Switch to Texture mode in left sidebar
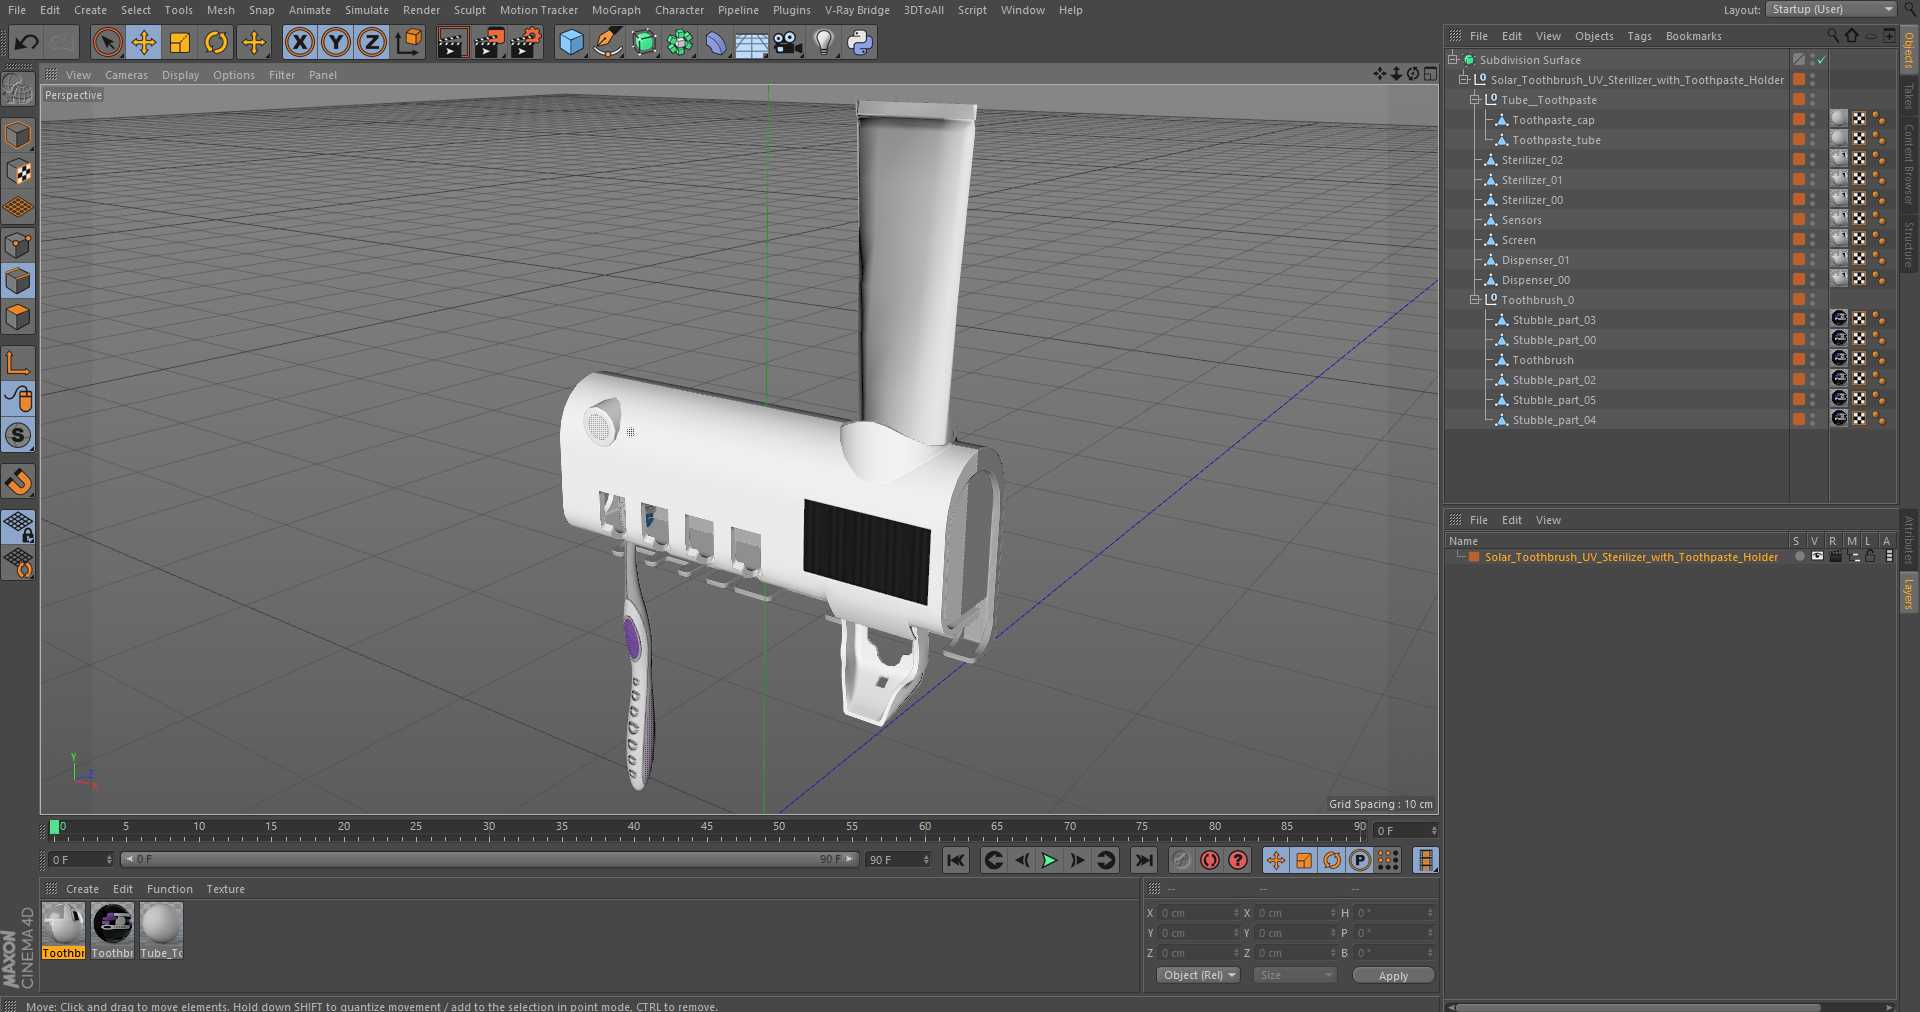The width and height of the screenshot is (1920, 1012). (18, 172)
